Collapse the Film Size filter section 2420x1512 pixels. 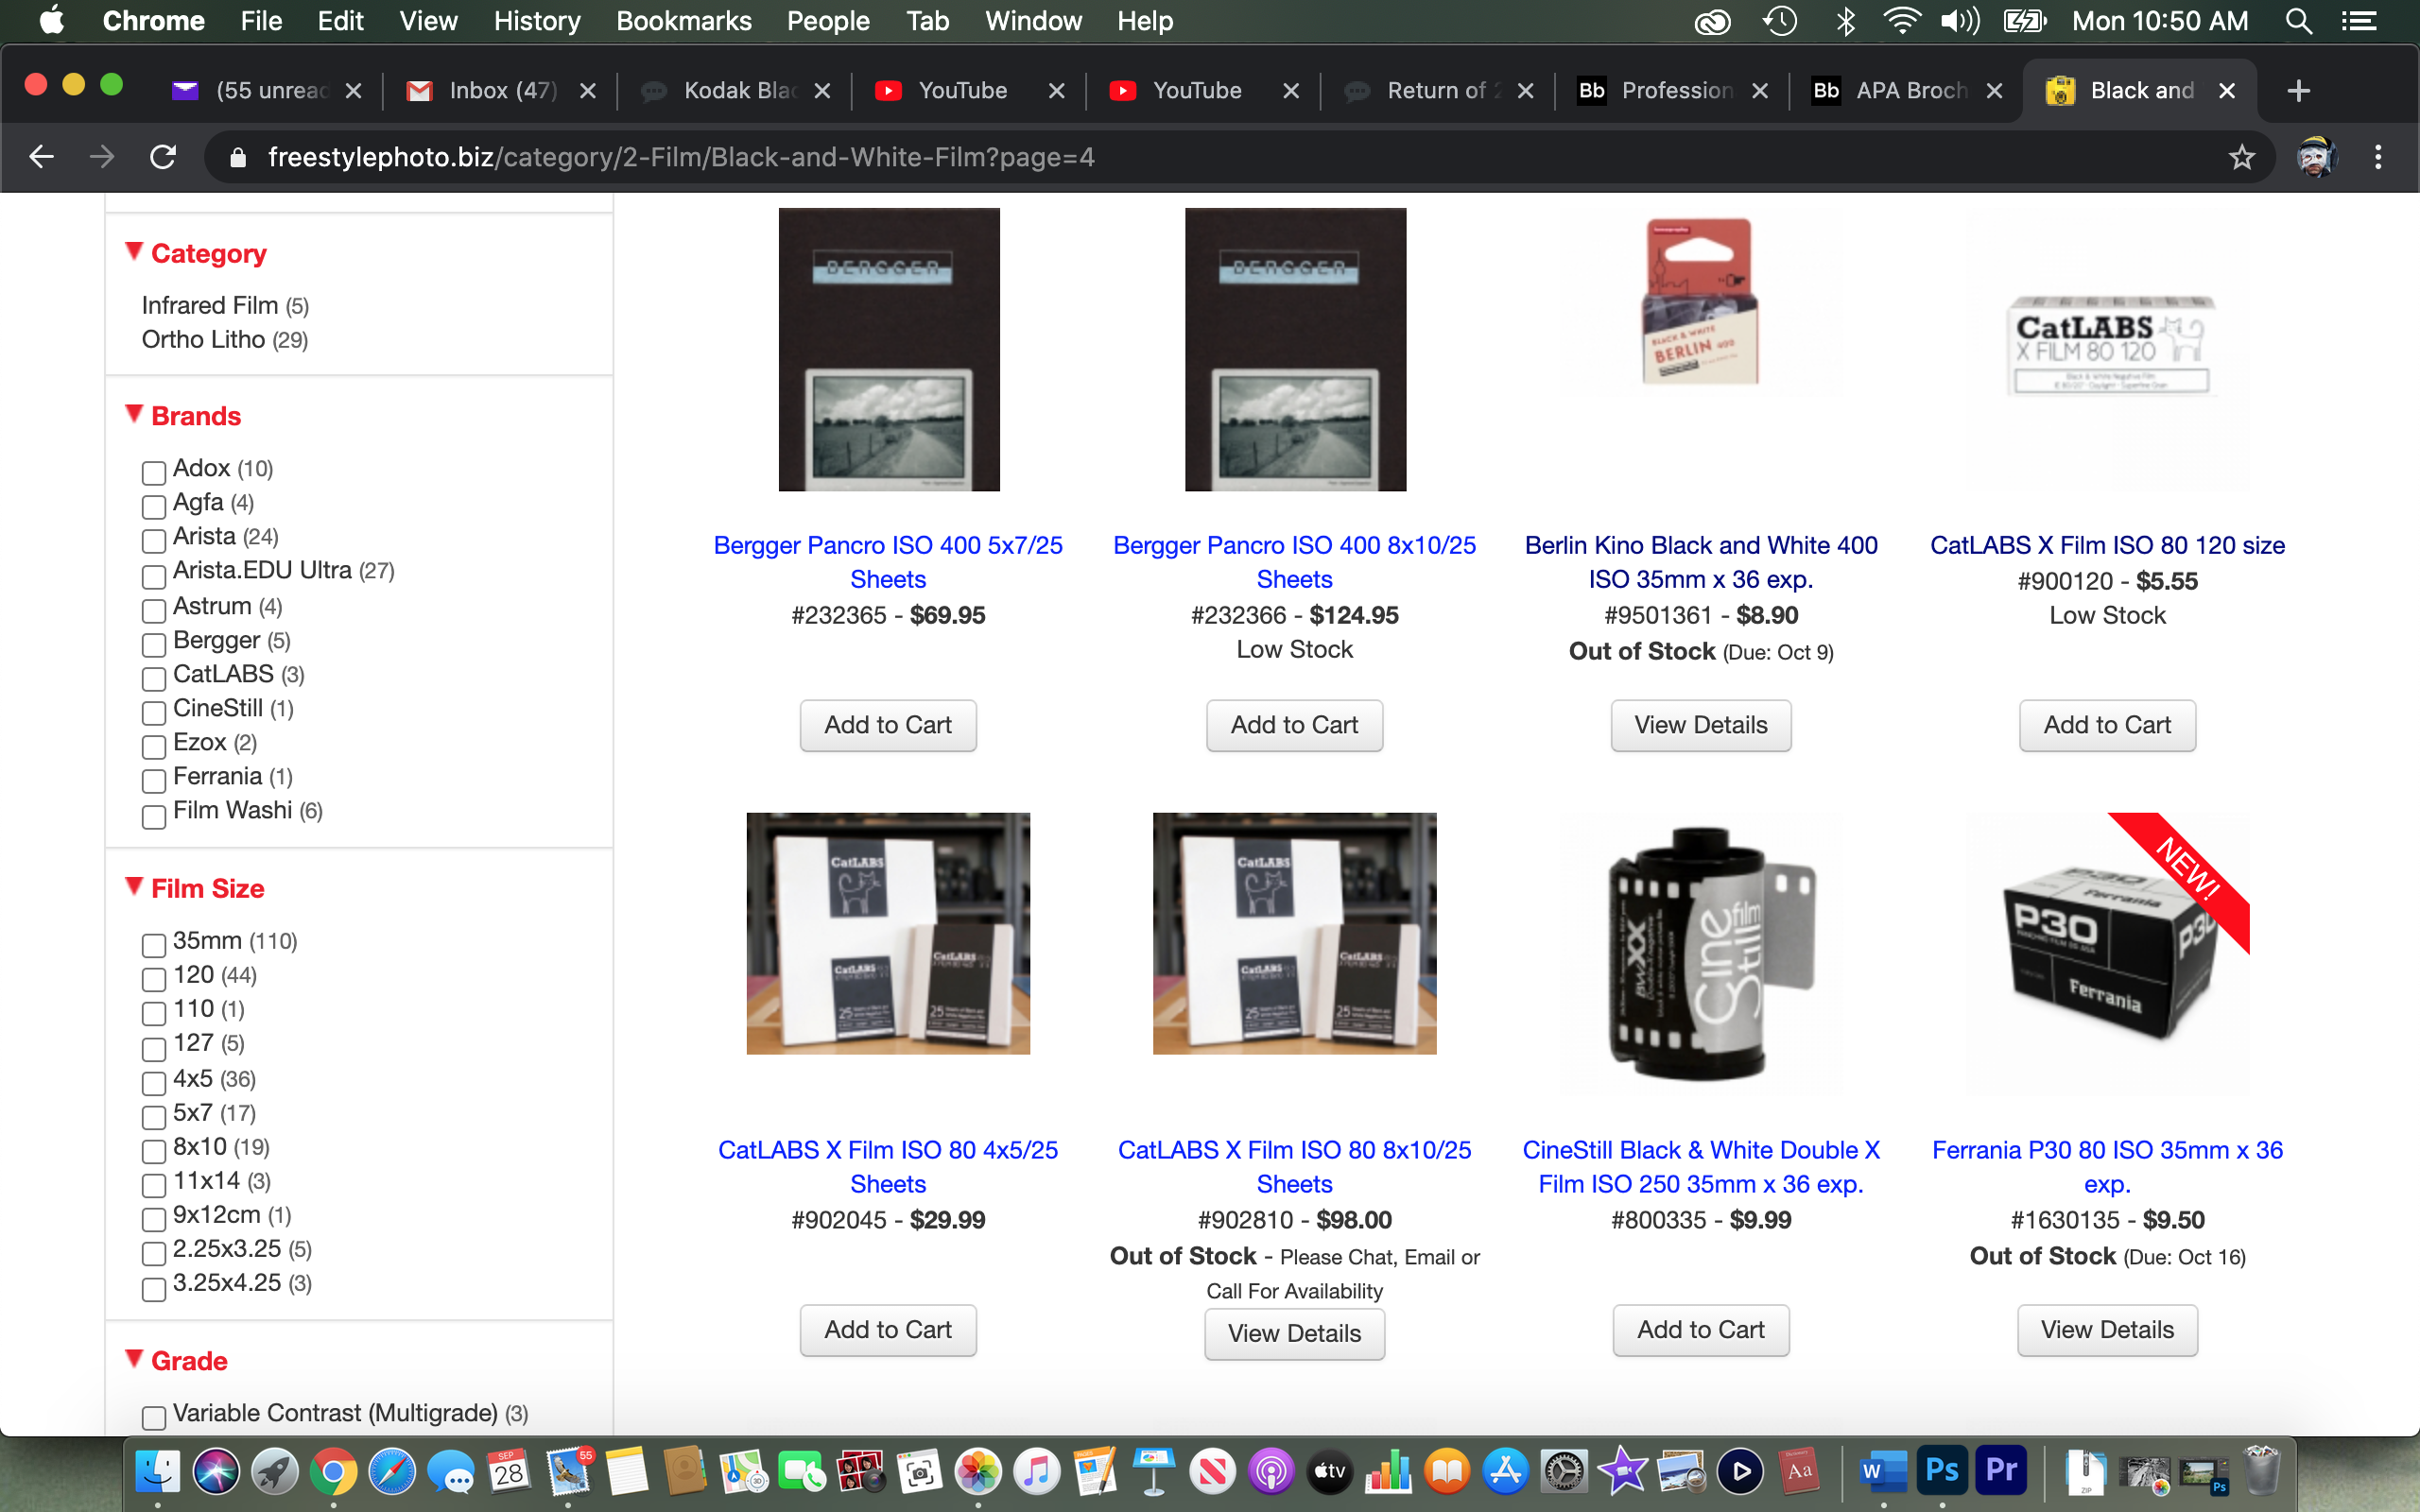coord(195,888)
